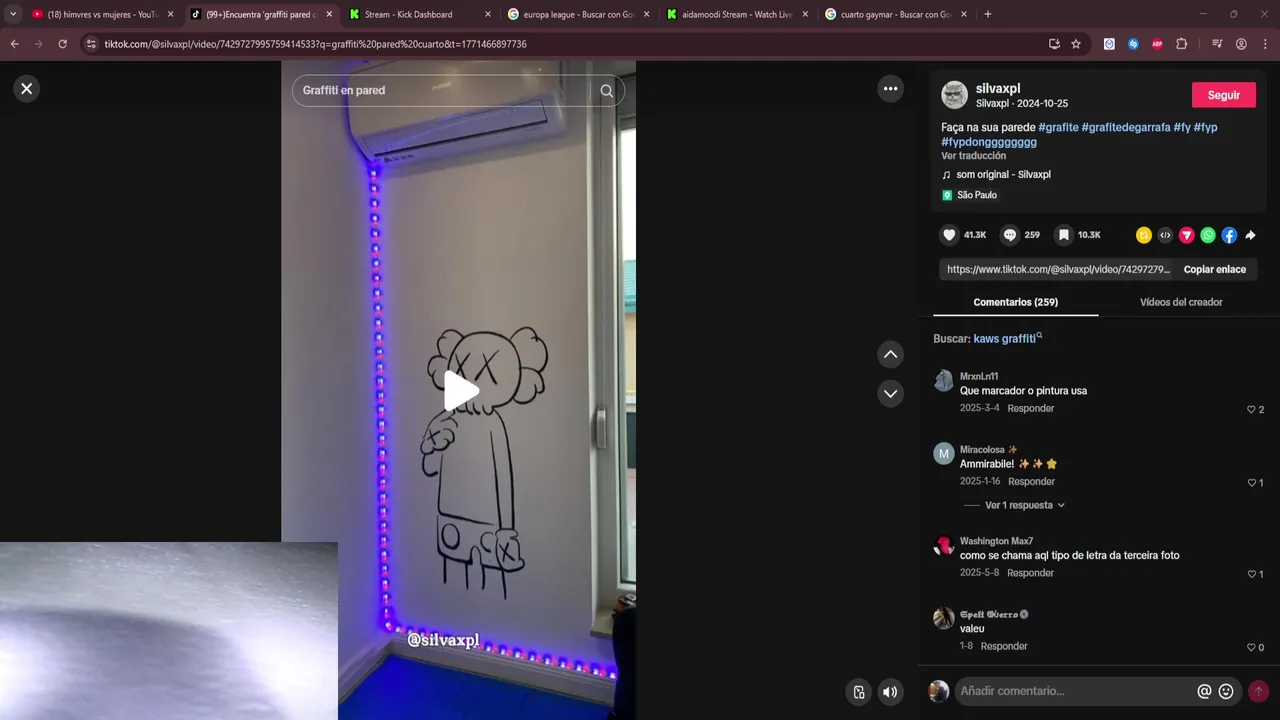The width and height of the screenshot is (1280, 720).
Task: Open comments via speech bubble icon
Action: point(1010,235)
